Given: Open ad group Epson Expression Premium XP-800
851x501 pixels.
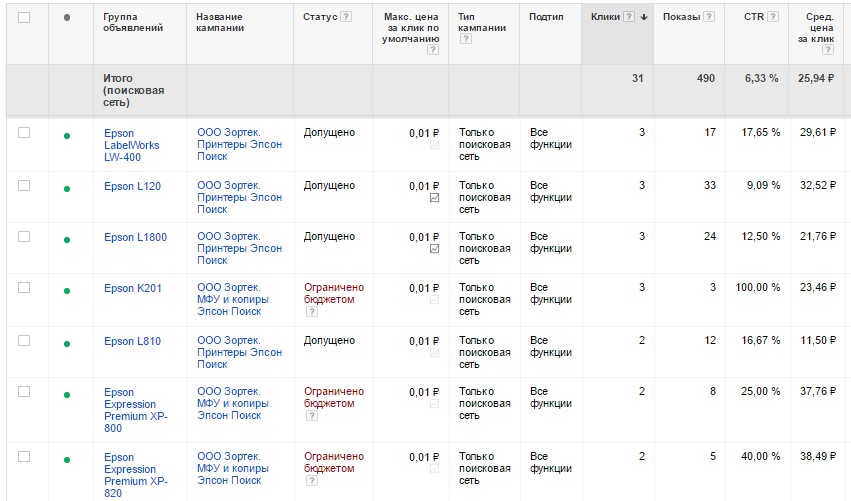Looking at the screenshot, I should point(136,410).
